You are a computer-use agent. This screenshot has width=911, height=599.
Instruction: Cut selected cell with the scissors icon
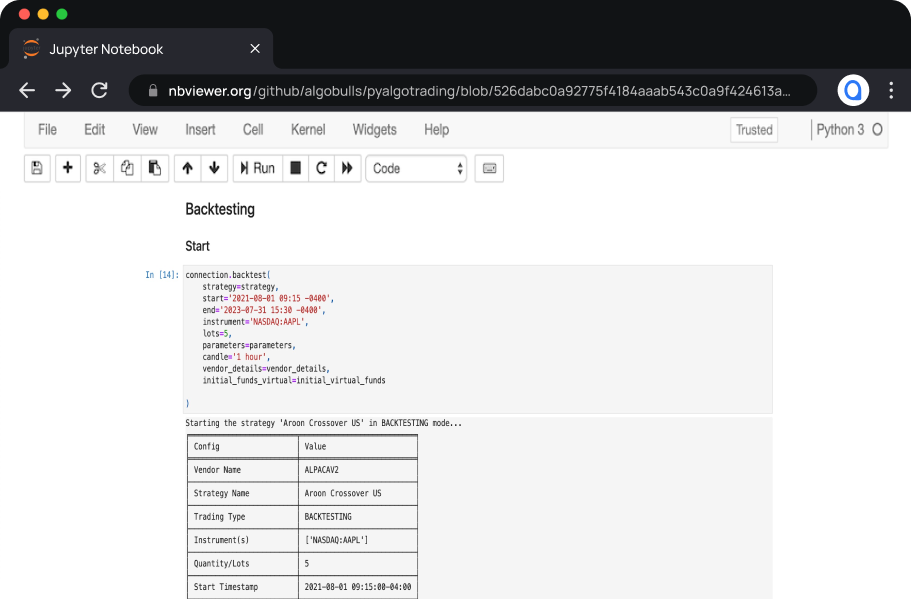99,168
